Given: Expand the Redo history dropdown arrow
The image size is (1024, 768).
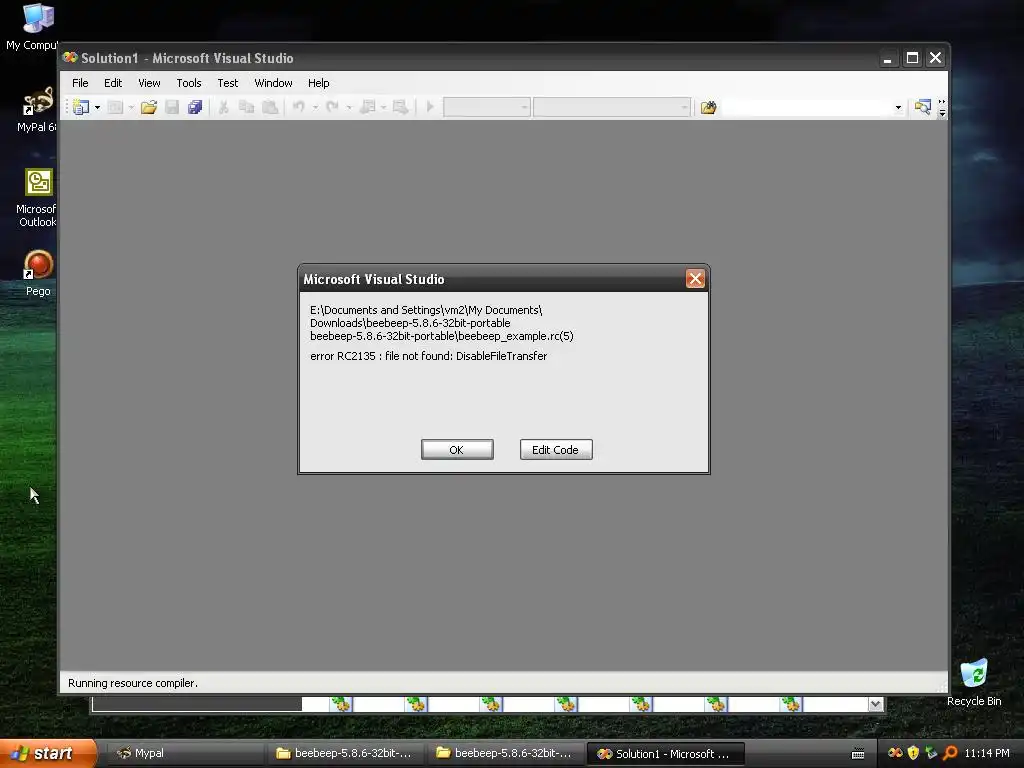Looking at the screenshot, I should click(x=349, y=107).
